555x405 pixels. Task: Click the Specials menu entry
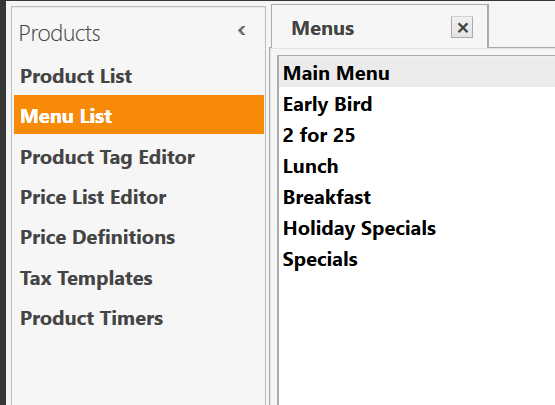[x=417, y=259]
